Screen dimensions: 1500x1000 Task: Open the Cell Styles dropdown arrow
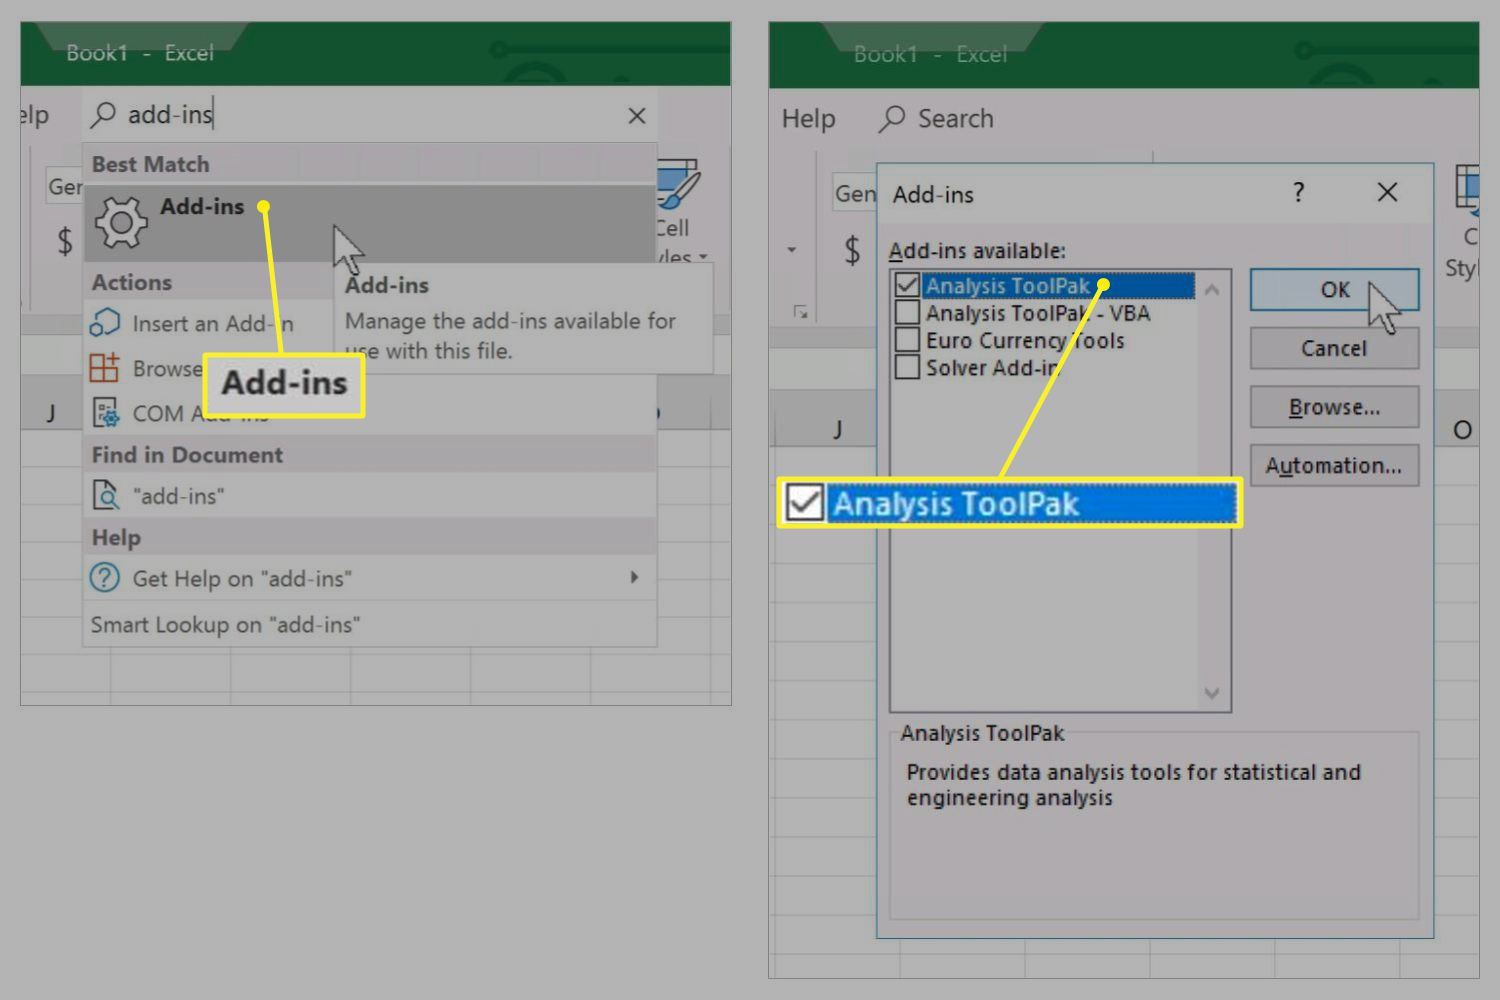[x=703, y=257]
